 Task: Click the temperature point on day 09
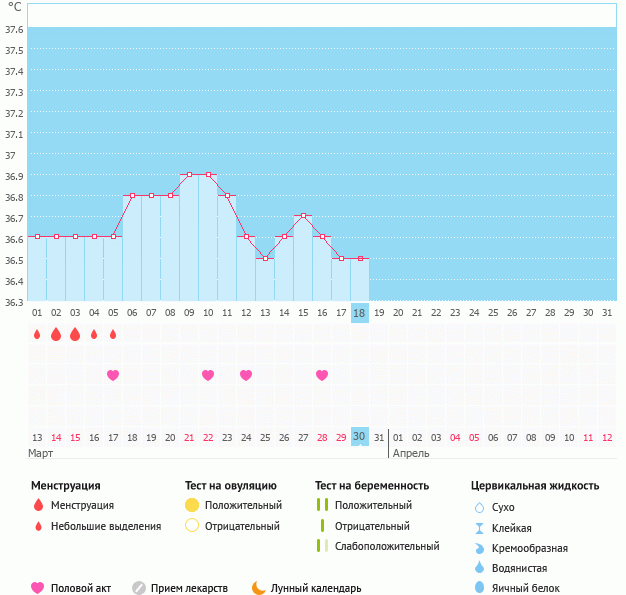coord(189,174)
